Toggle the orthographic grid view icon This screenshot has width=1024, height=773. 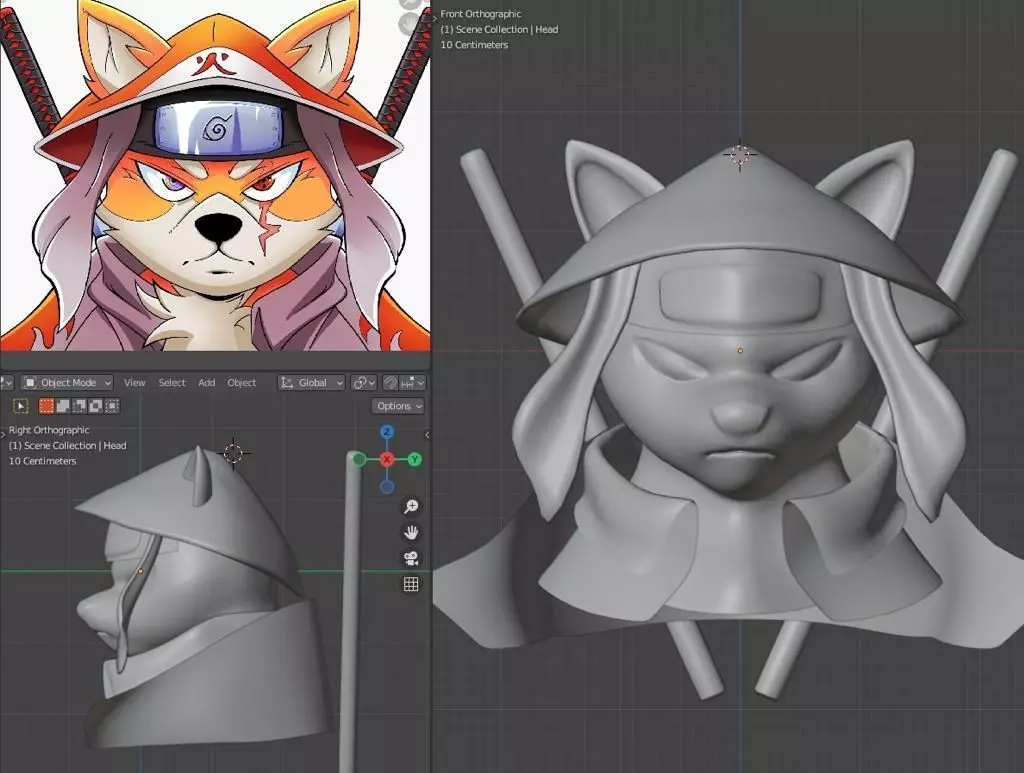[411, 584]
